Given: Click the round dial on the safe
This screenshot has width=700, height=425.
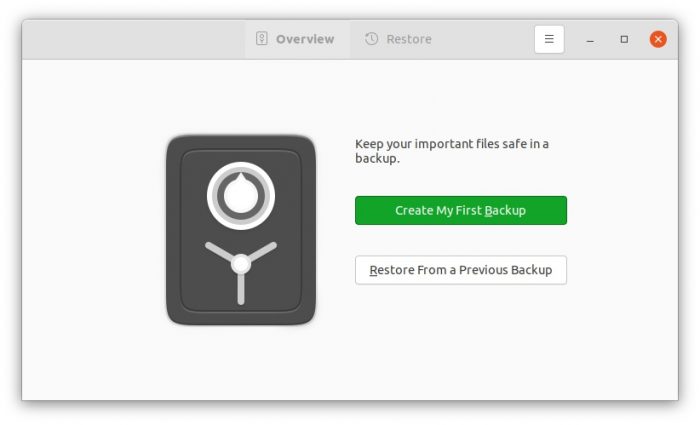Looking at the screenshot, I should (241, 195).
